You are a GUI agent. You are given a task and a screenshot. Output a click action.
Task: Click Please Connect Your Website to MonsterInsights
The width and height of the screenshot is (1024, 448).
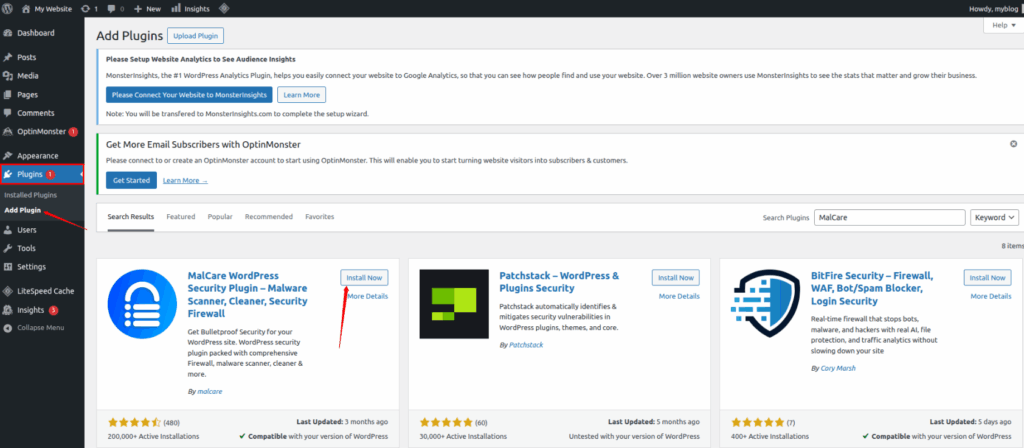[189, 95]
